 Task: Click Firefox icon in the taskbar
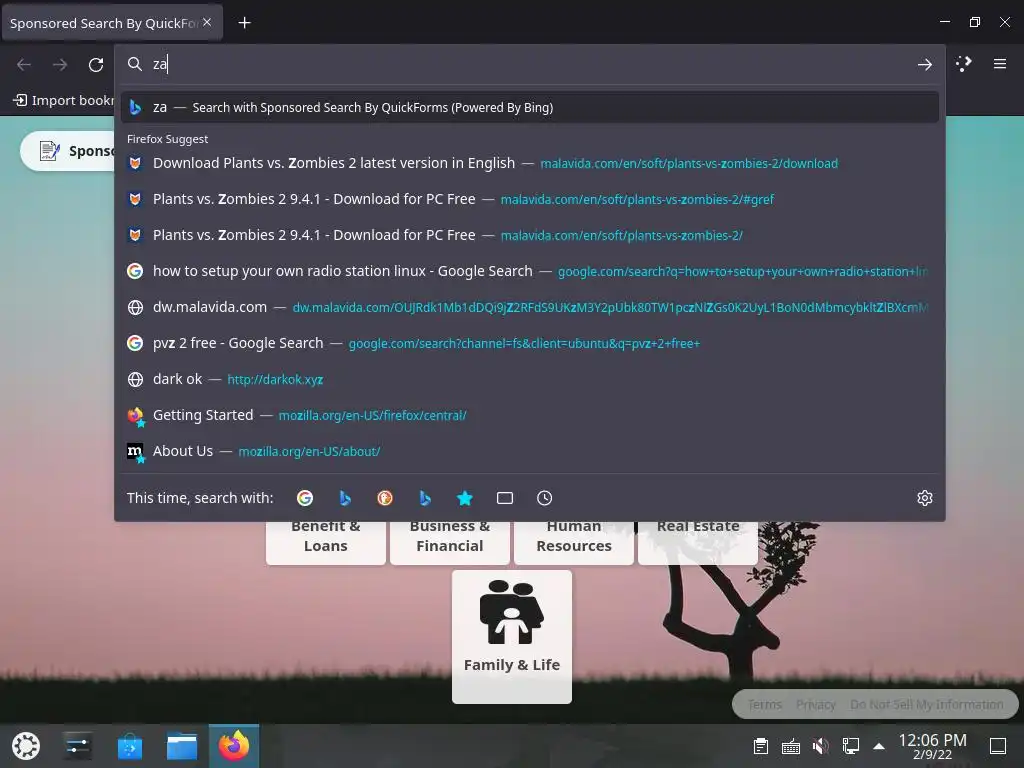coord(234,746)
